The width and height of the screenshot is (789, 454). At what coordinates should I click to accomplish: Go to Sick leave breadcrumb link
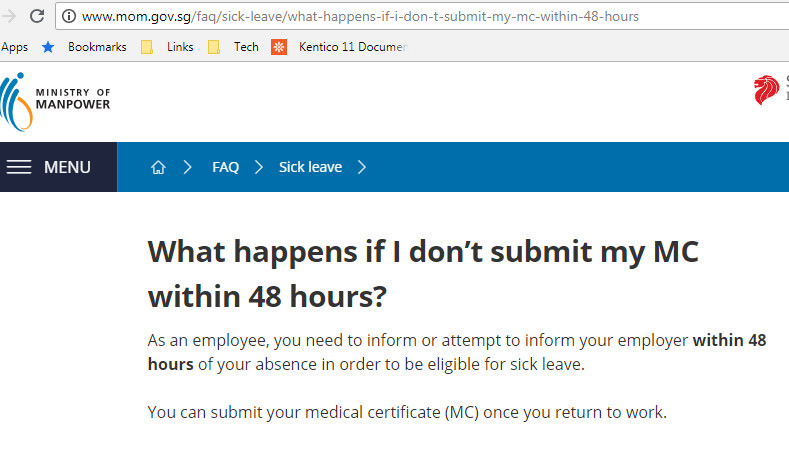[310, 167]
